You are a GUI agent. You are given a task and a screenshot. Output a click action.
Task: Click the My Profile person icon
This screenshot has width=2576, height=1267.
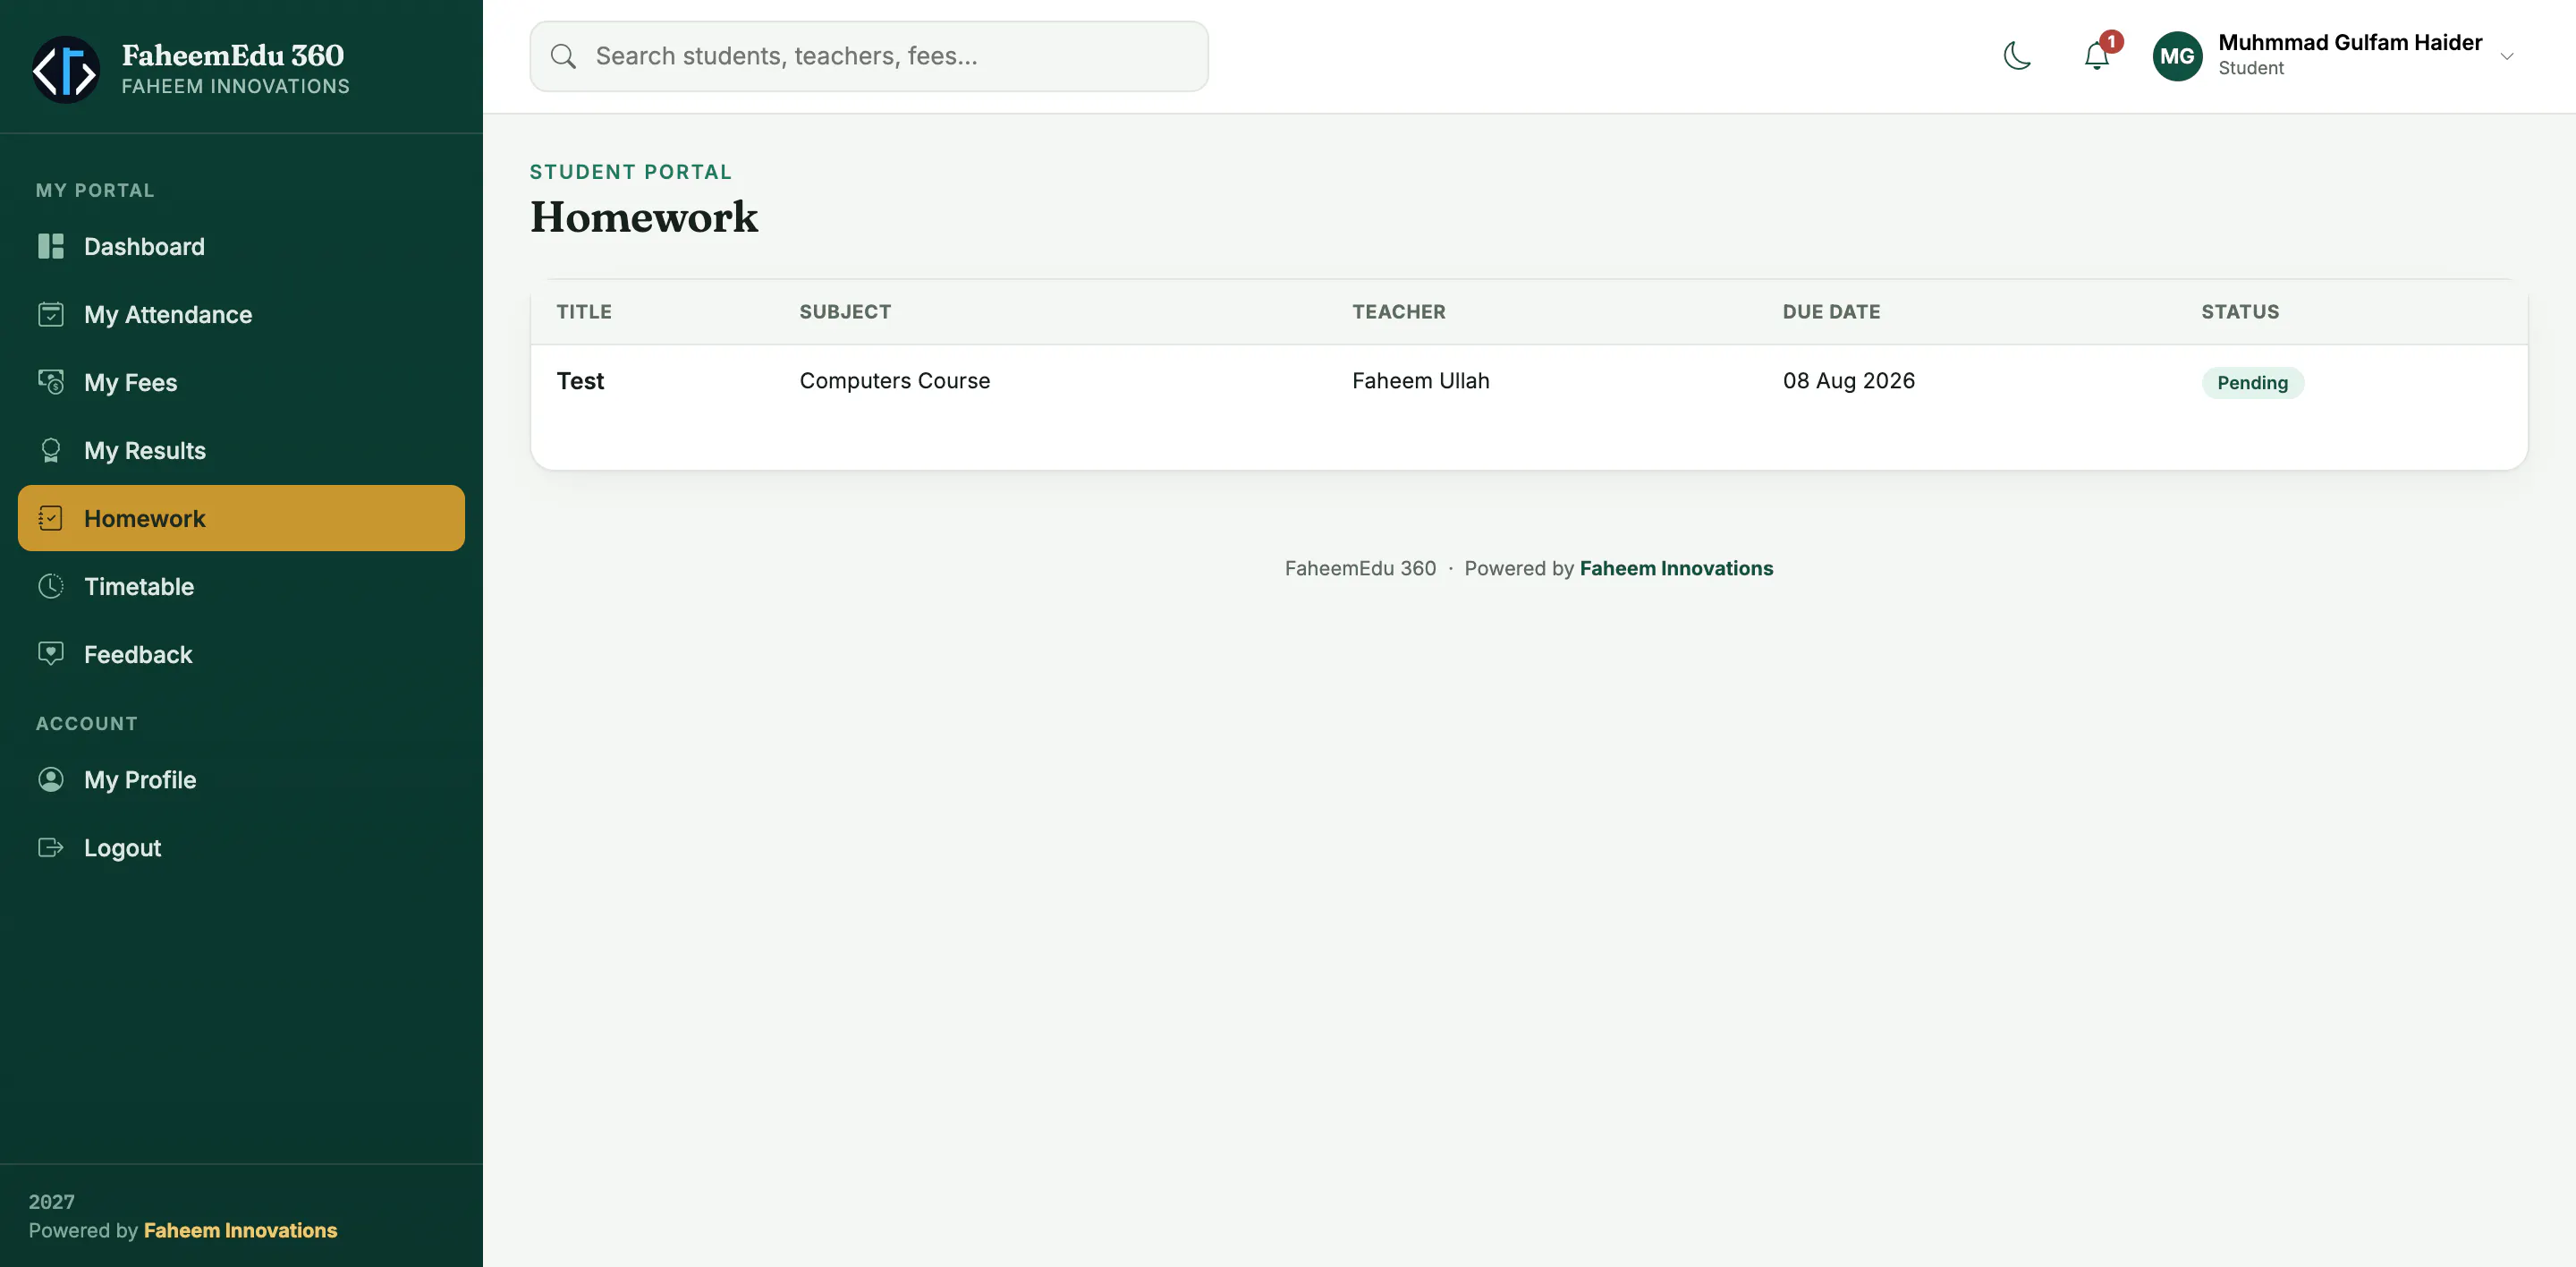[51, 779]
